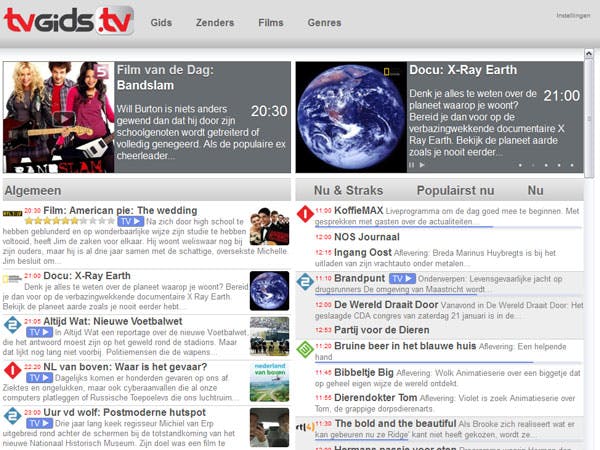Image resolution: width=600 pixels, height=450 pixels.
Task: Click the Algemeen section header
Action: pyautogui.click(x=147, y=190)
